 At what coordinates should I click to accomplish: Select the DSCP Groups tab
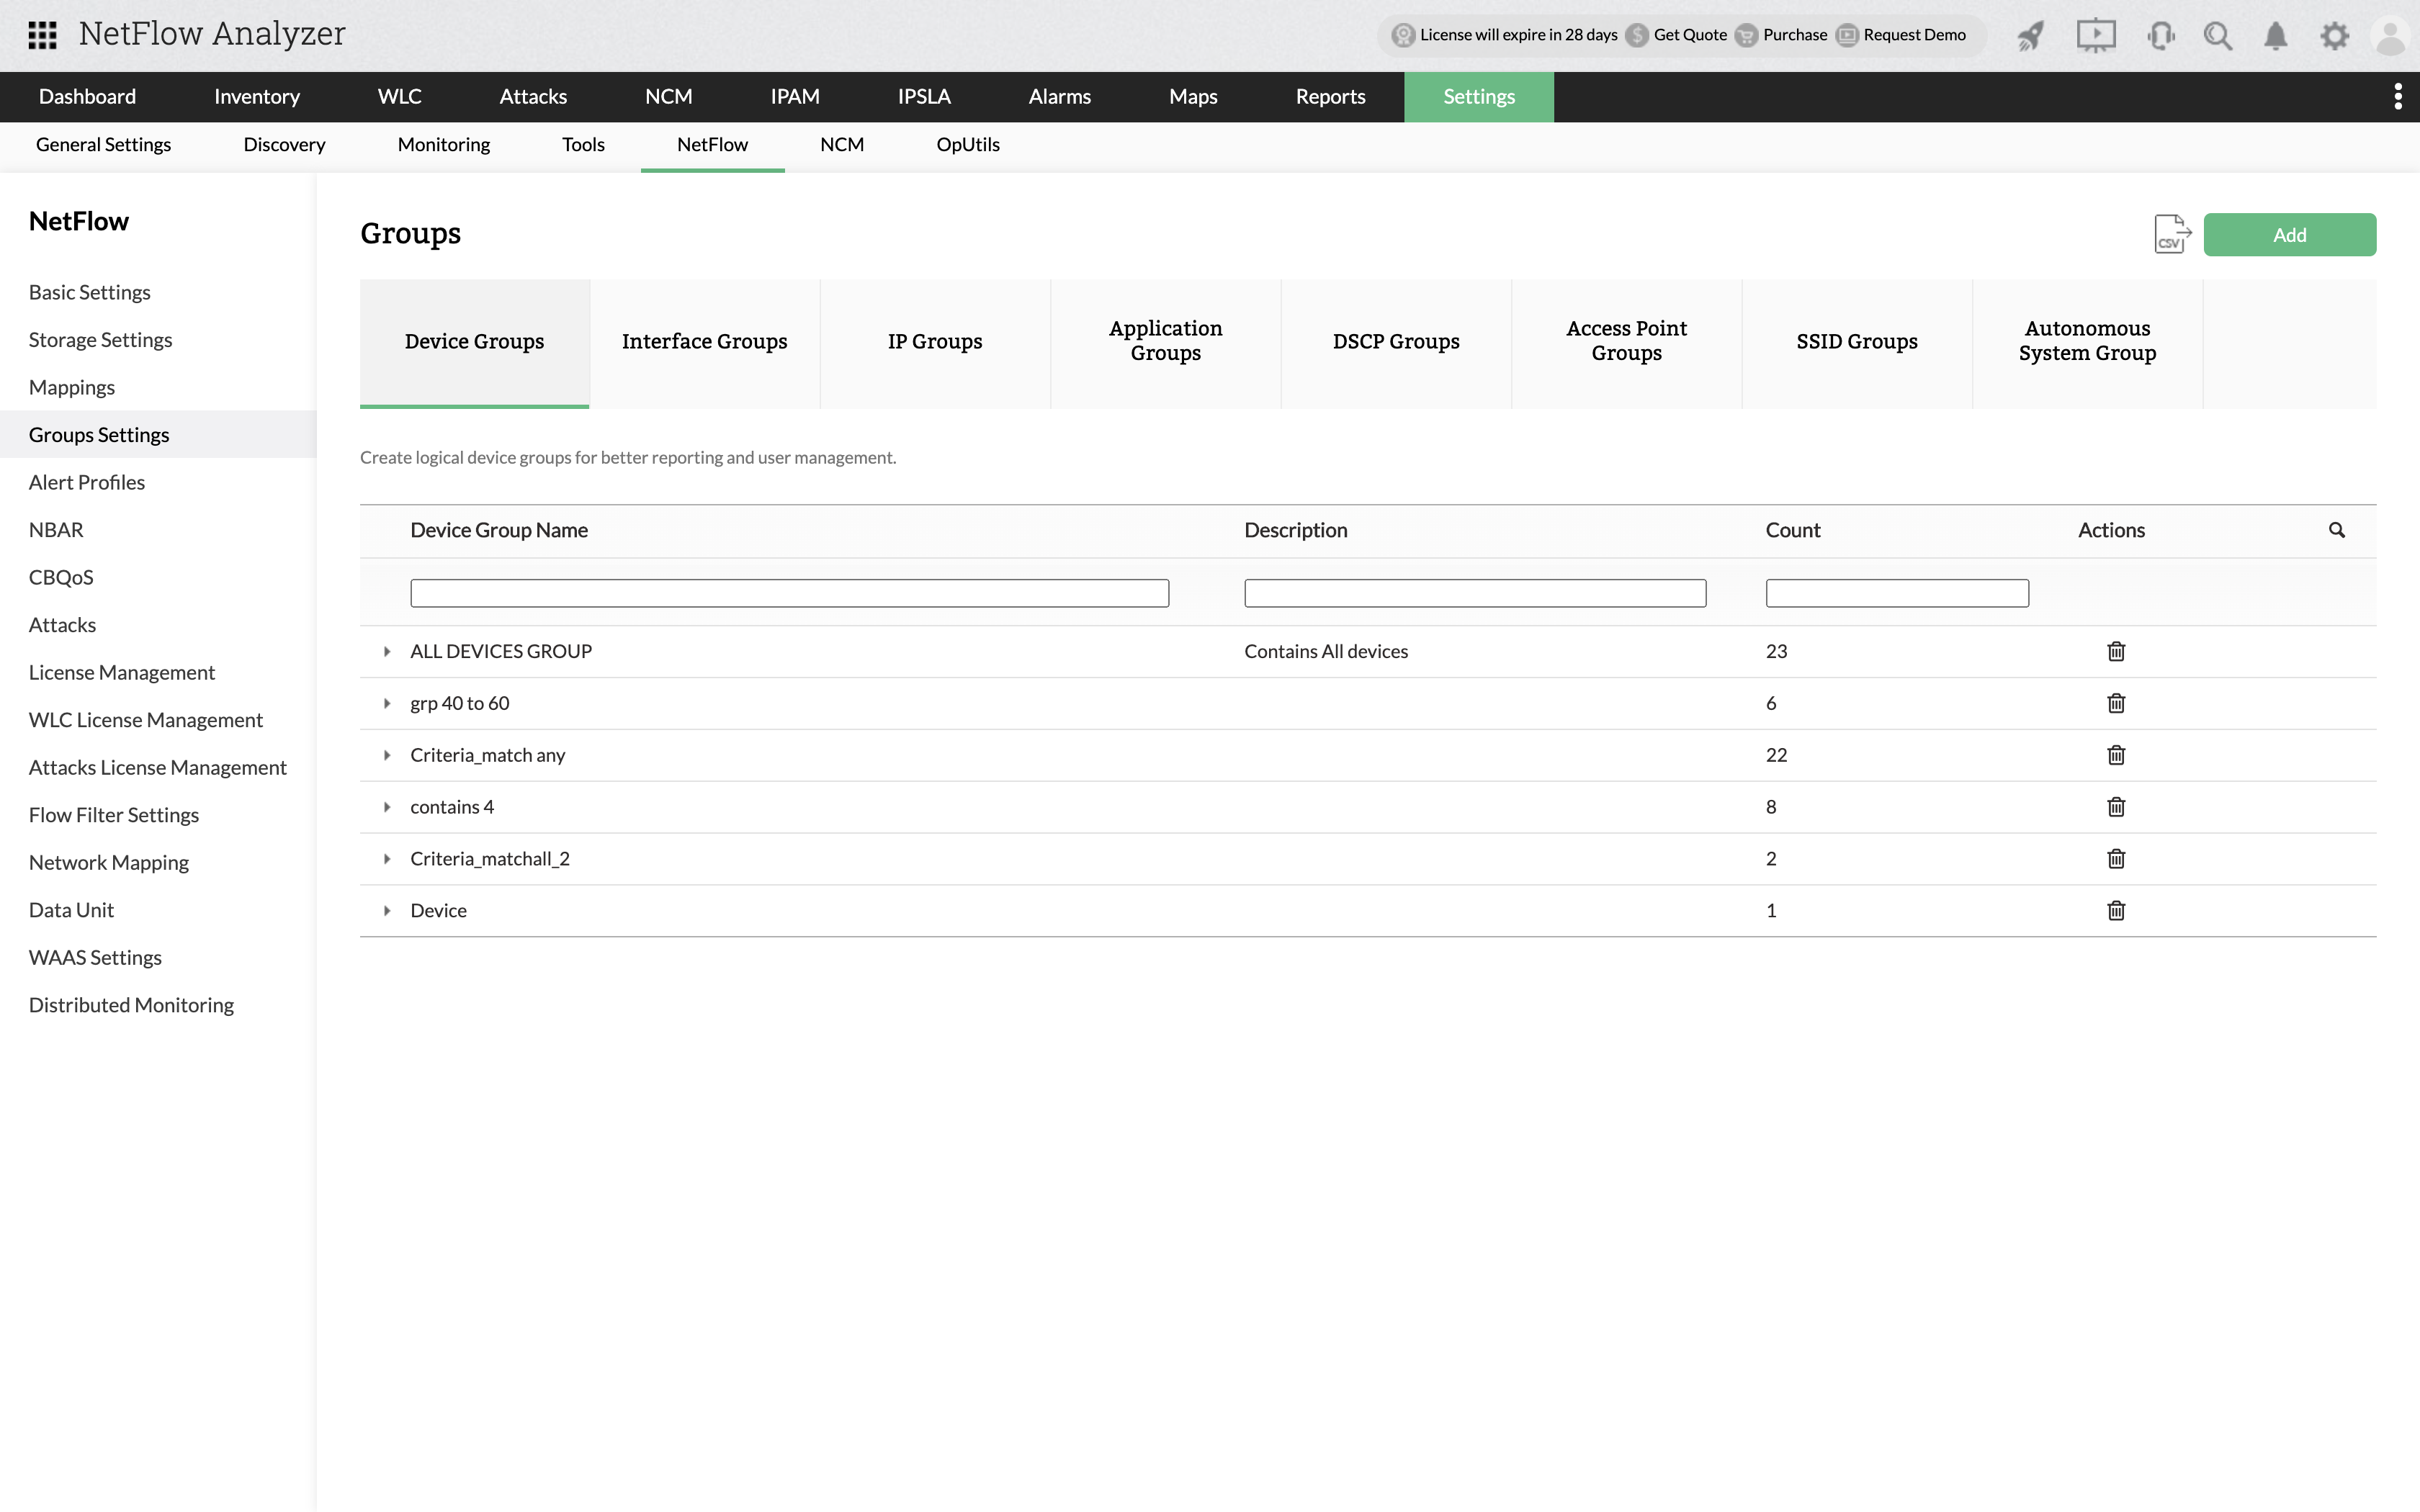(x=1394, y=341)
